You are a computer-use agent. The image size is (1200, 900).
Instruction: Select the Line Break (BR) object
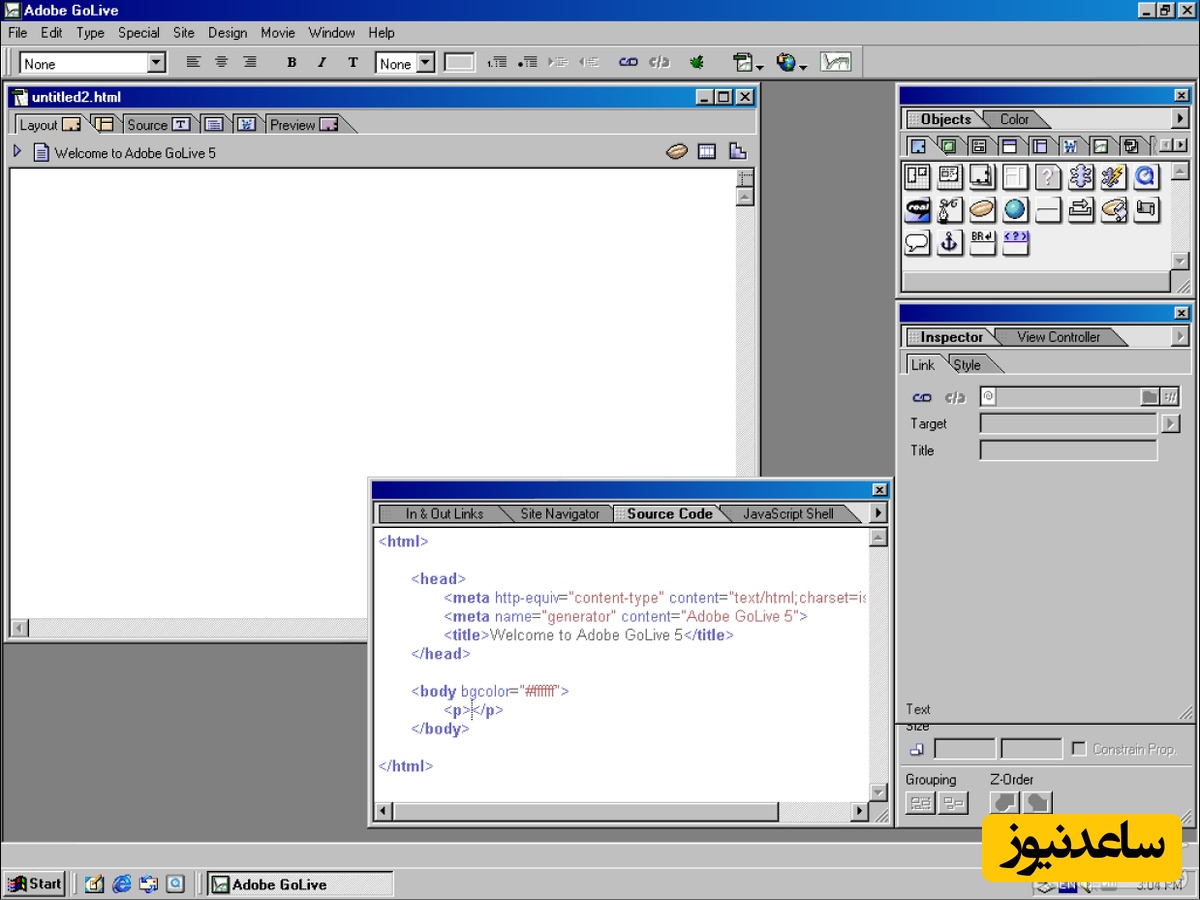(x=982, y=242)
